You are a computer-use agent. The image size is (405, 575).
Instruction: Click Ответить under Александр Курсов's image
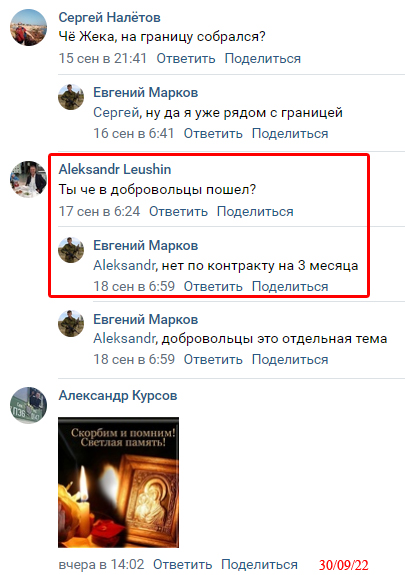pyautogui.click(x=182, y=564)
